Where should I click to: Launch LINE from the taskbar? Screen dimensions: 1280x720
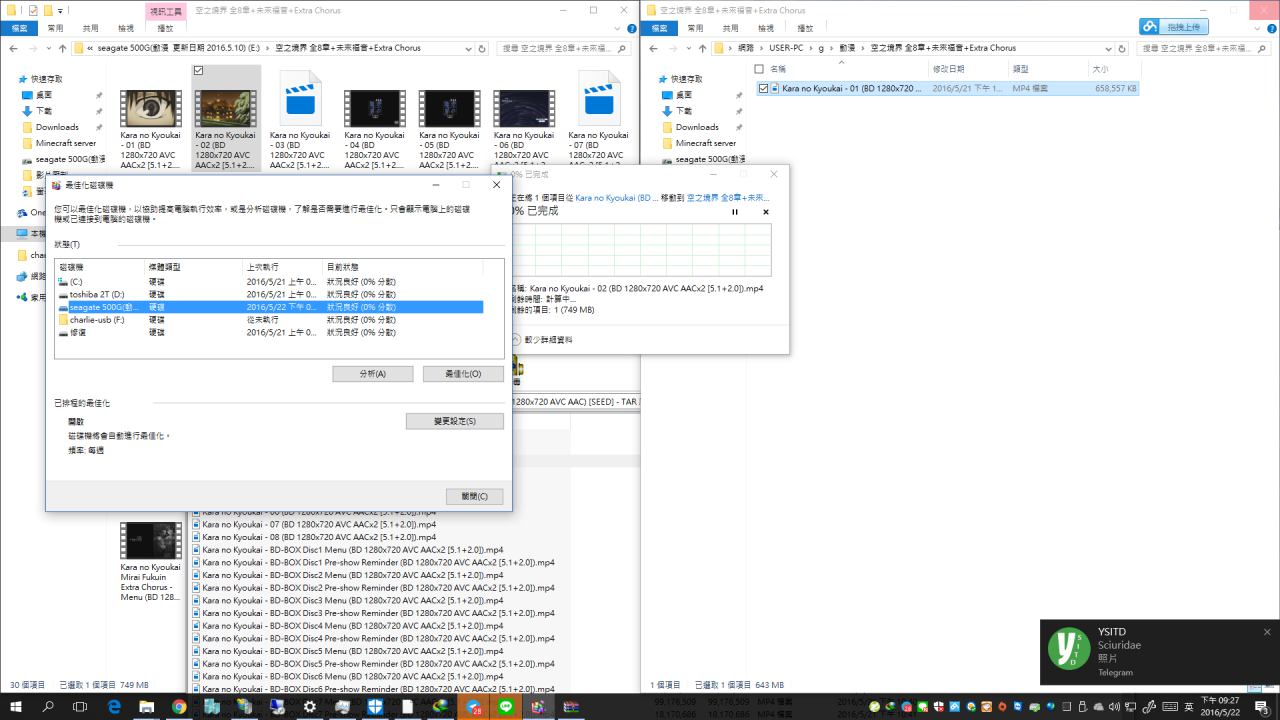[506, 707]
